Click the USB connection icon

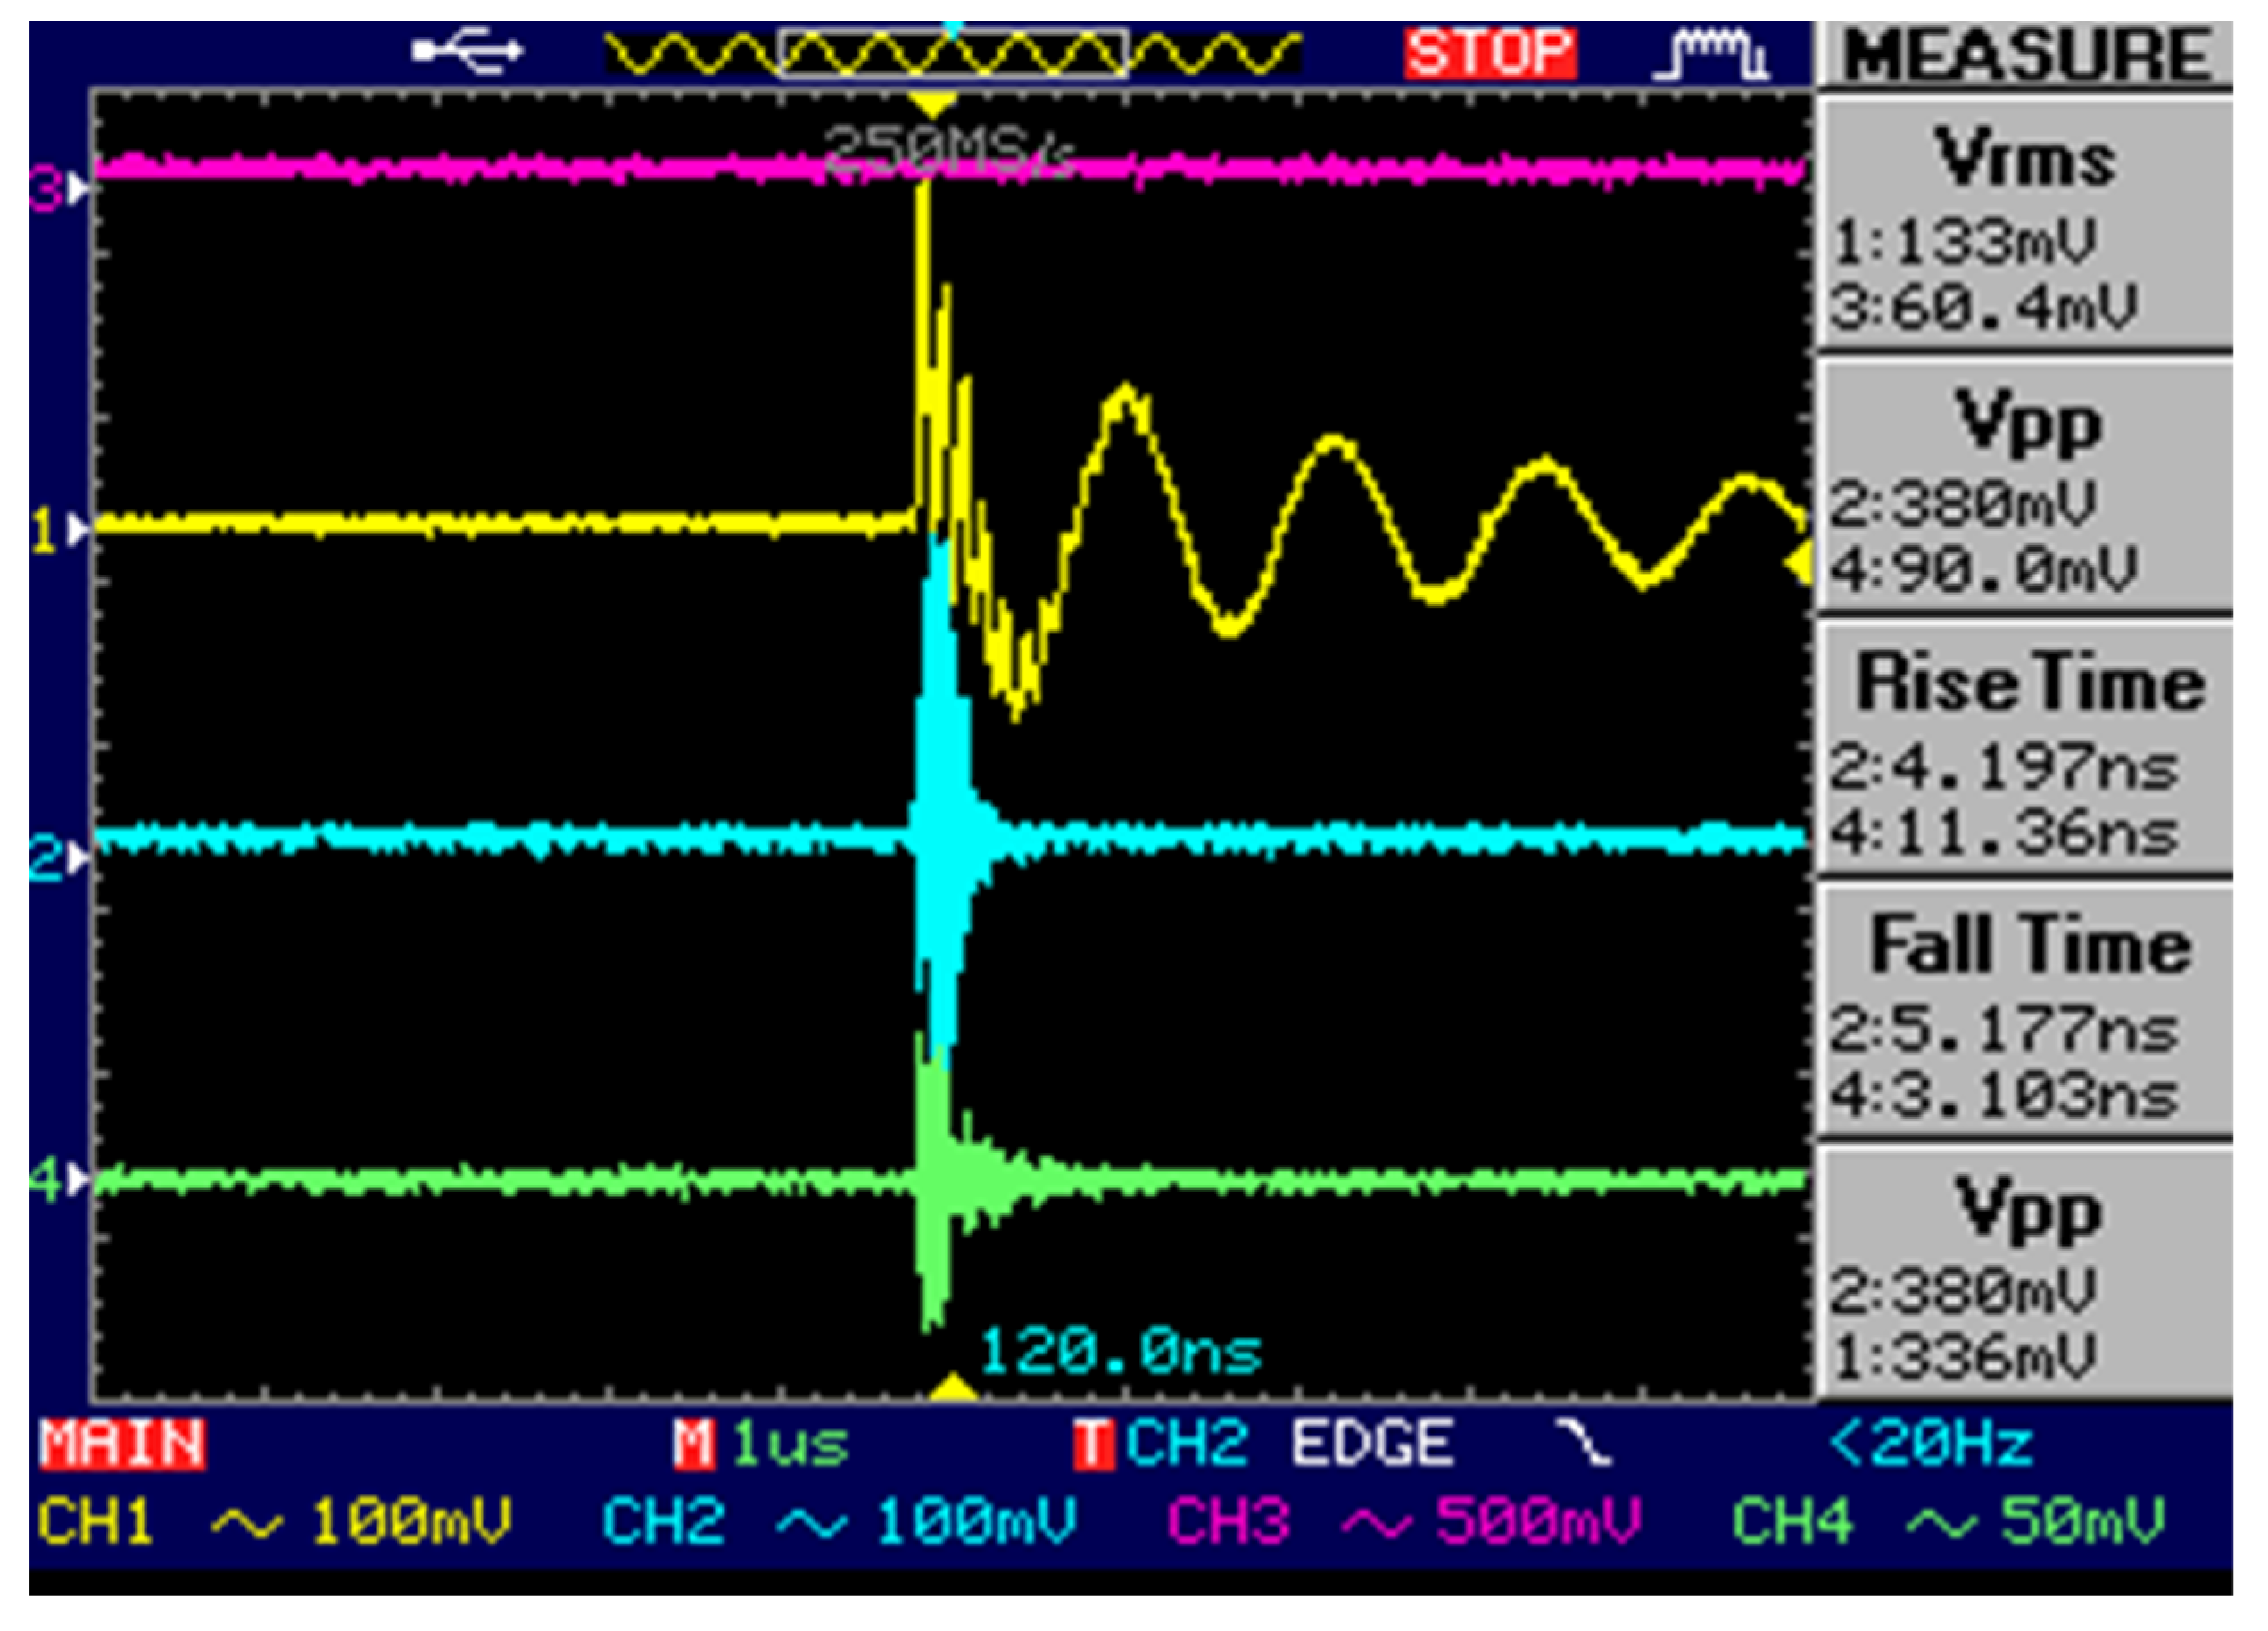[x=468, y=50]
